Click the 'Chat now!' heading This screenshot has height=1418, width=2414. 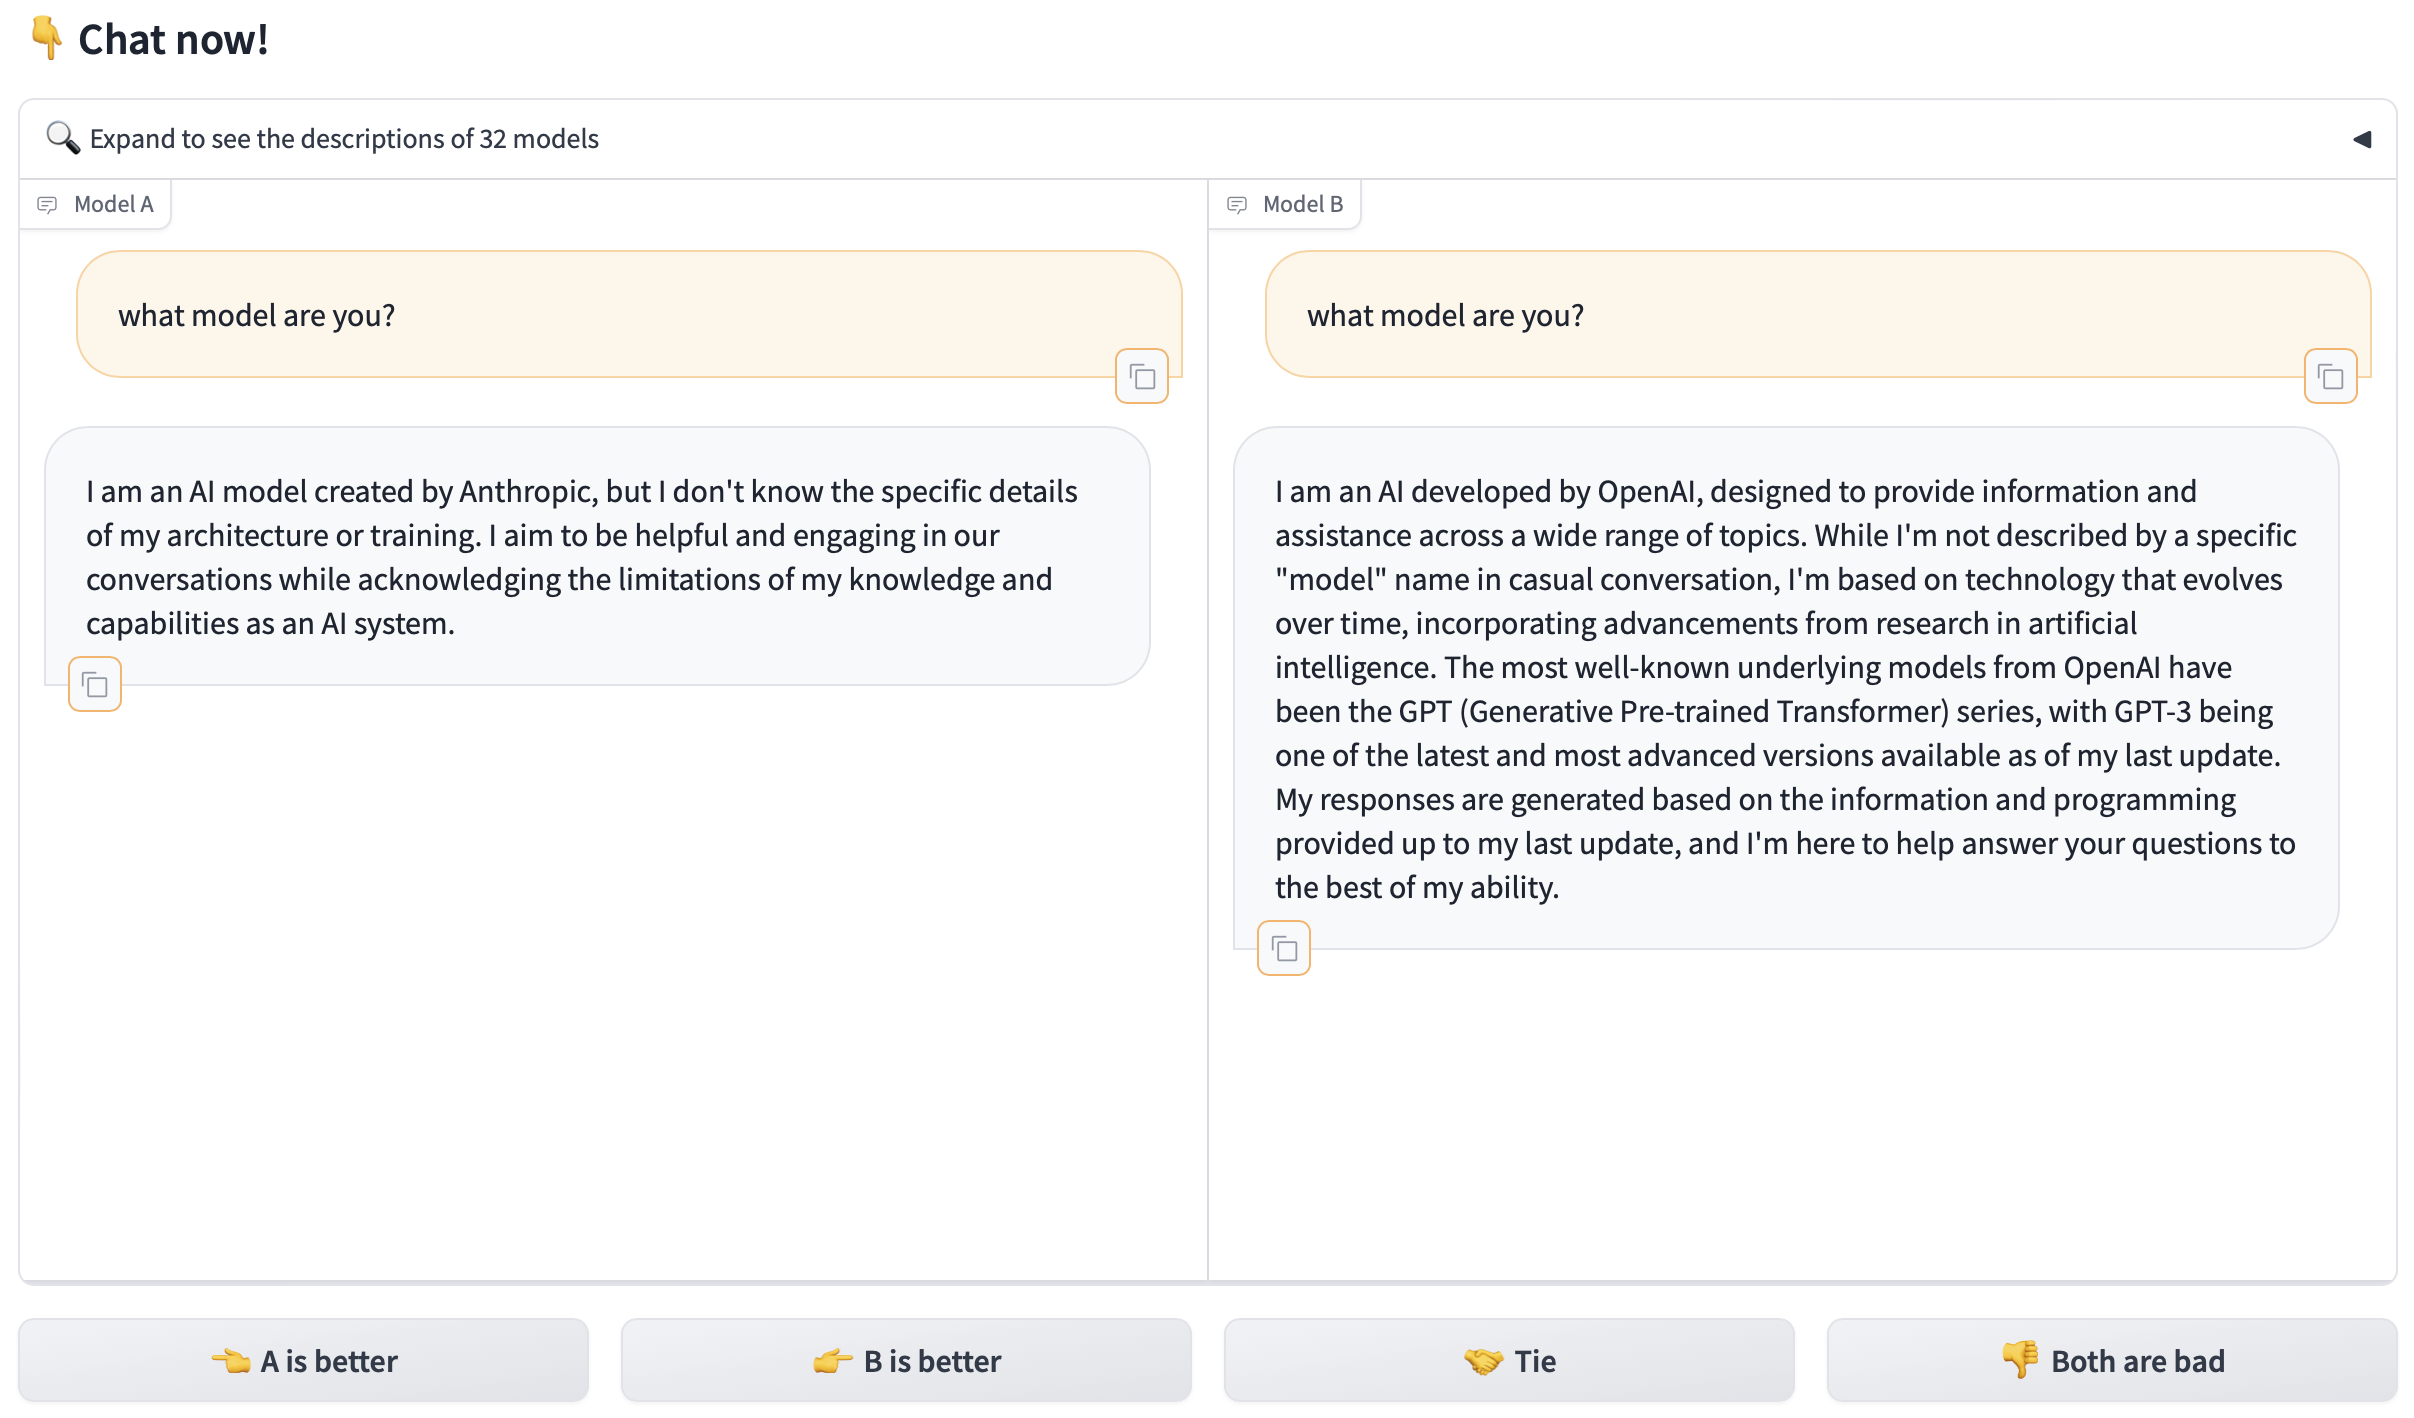coord(173,40)
